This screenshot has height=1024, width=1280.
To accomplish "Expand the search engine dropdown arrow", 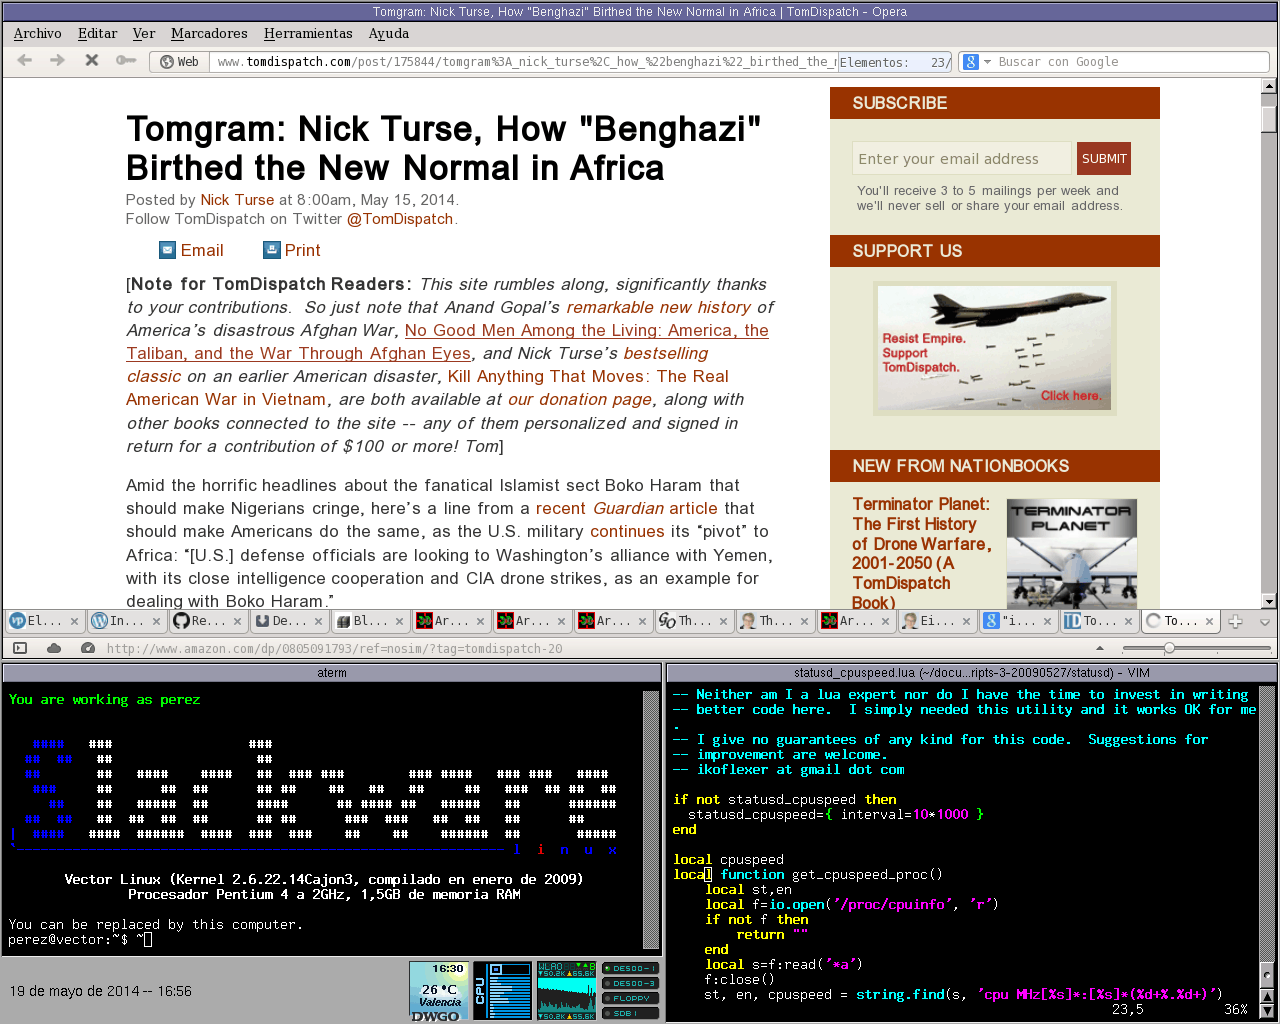I will (x=988, y=62).
